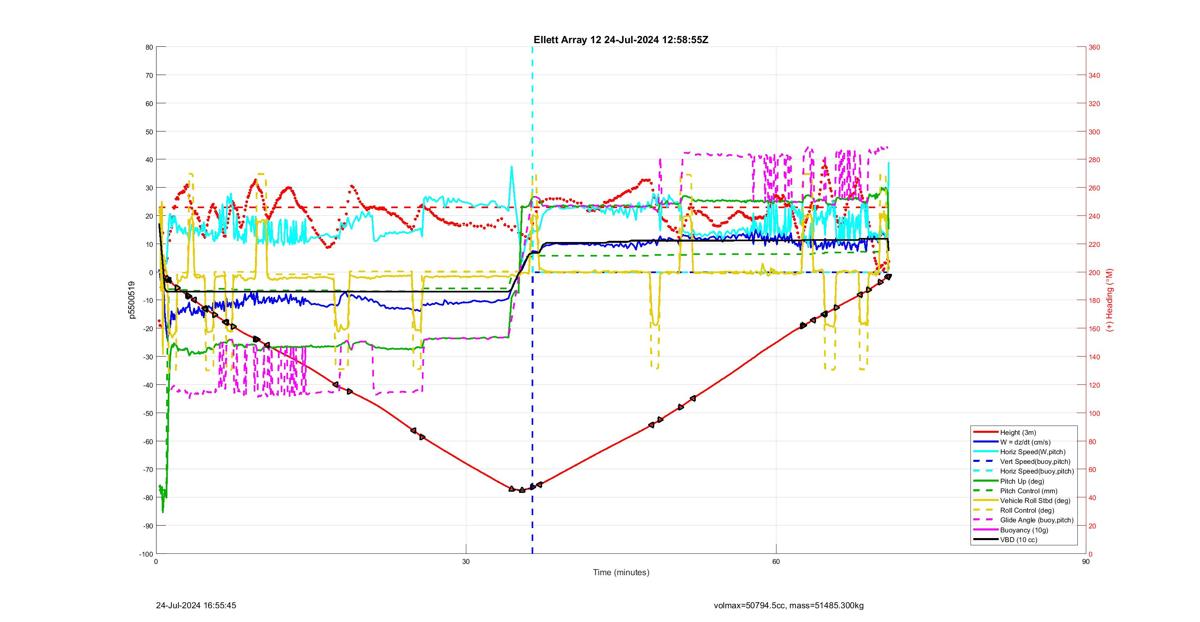This screenshot has height=622, width=1200.
Task: Click the 'p5500519' left axis label
Action: pyautogui.click(x=131, y=300)
